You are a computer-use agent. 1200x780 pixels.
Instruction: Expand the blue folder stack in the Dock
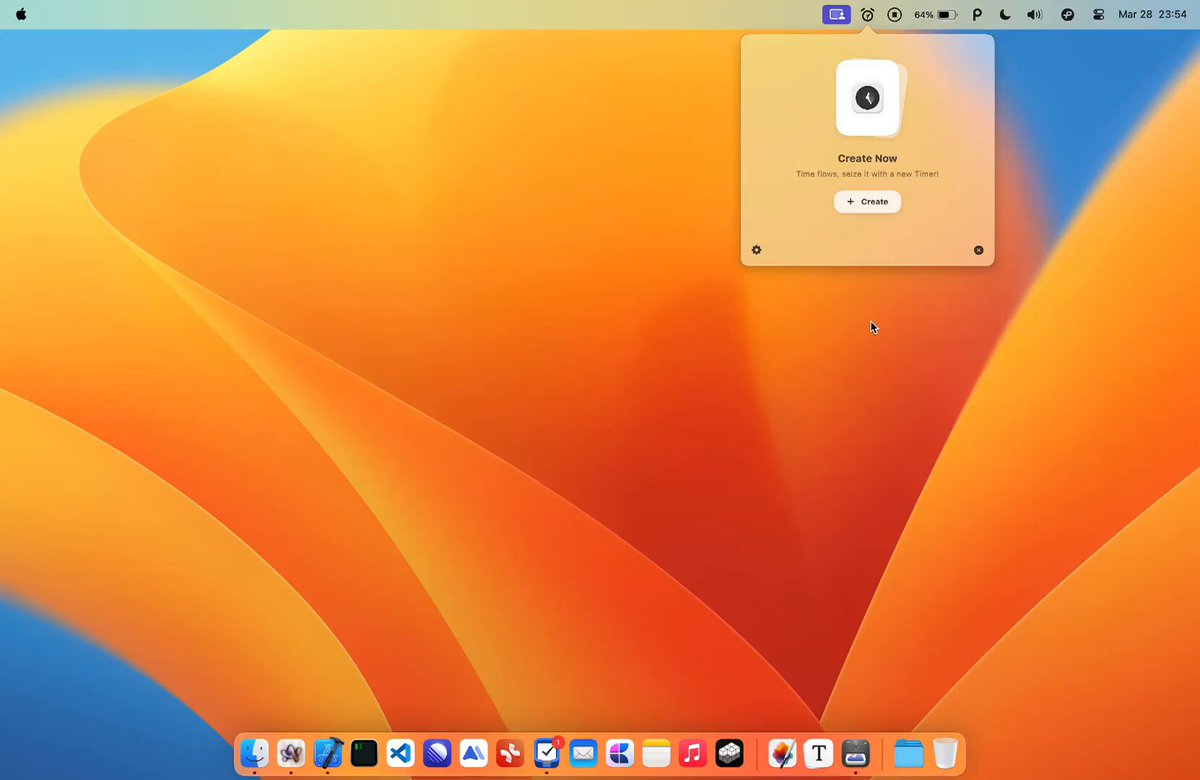click(908, 752)
